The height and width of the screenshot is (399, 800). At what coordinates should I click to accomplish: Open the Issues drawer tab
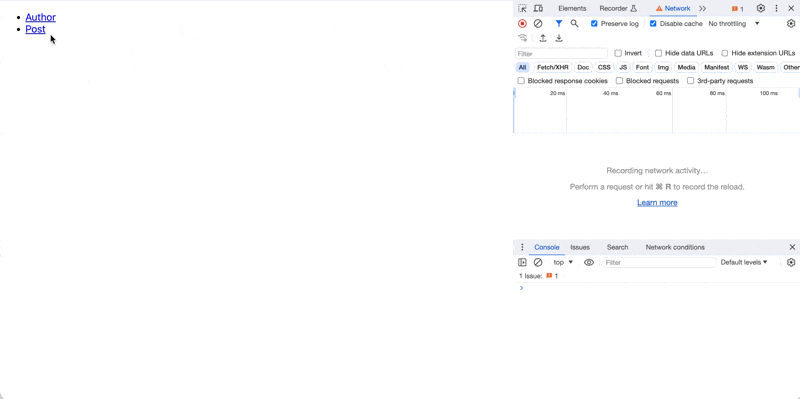pyautogui.click(x=580, y=247)
